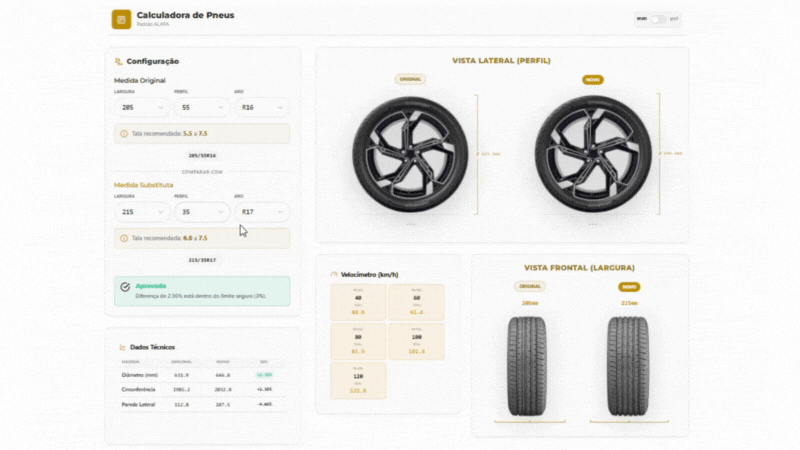800x450 pixels.
Task: Select the 120 km/h speedometer card
Action: click(358, 382)
